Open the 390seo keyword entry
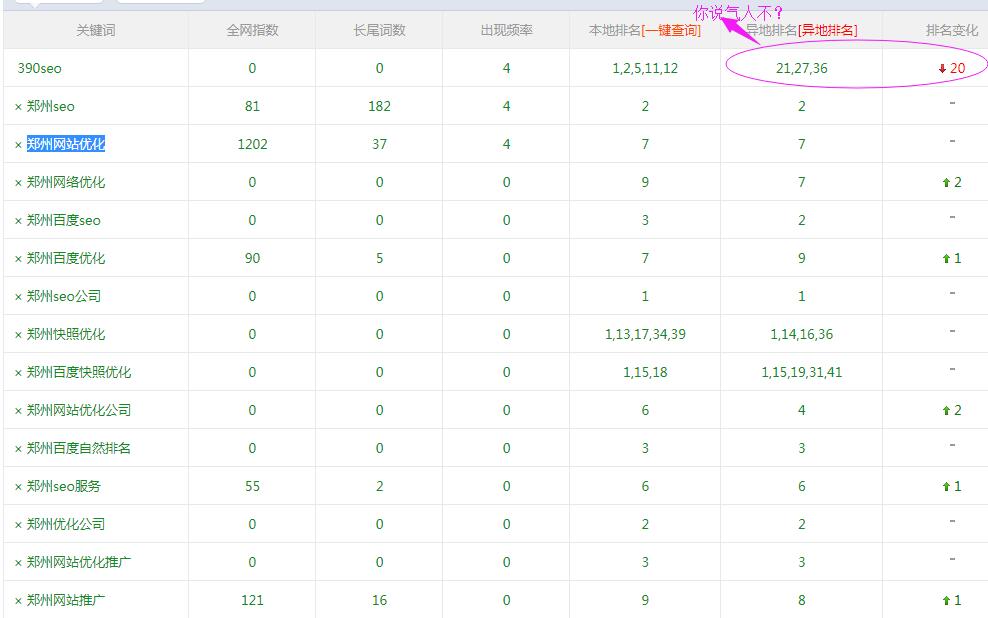 pos(39,69)
